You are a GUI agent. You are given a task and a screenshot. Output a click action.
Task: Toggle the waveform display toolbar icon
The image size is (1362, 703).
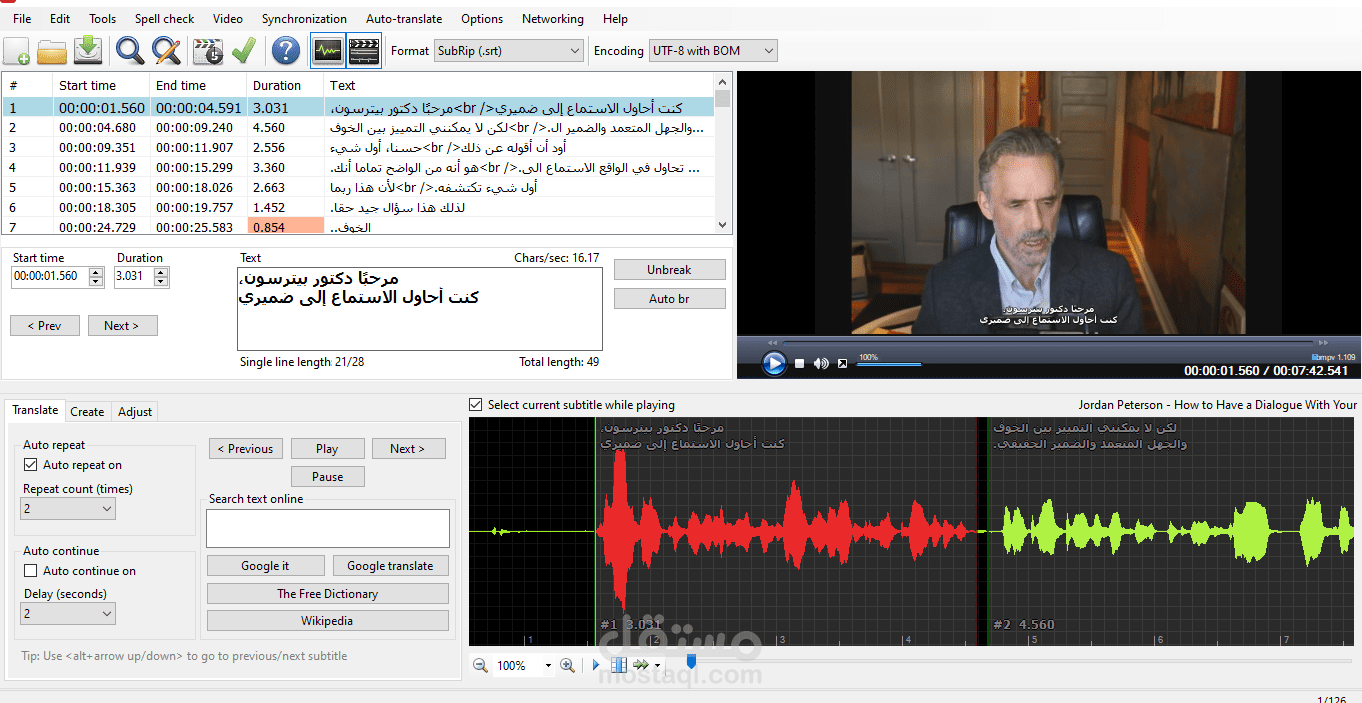pyautogui.click(x=328, y=50)
